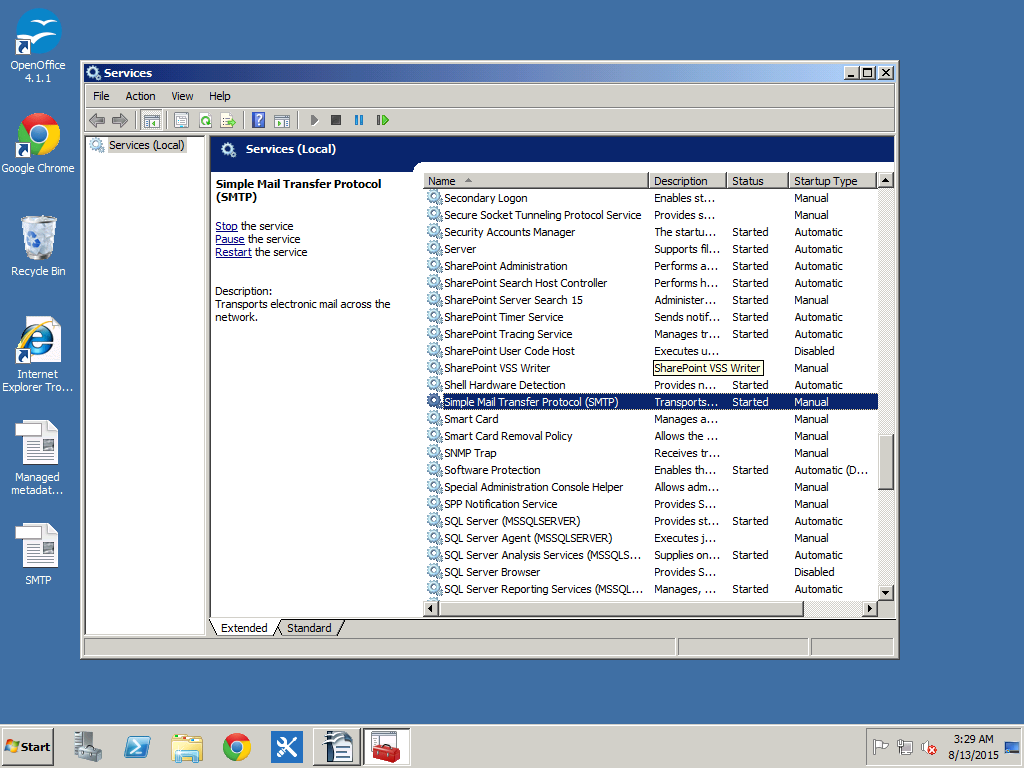The image size is (1024, 768).
Task: Select the SQL Server Browser service
Action: pos(492,572)
